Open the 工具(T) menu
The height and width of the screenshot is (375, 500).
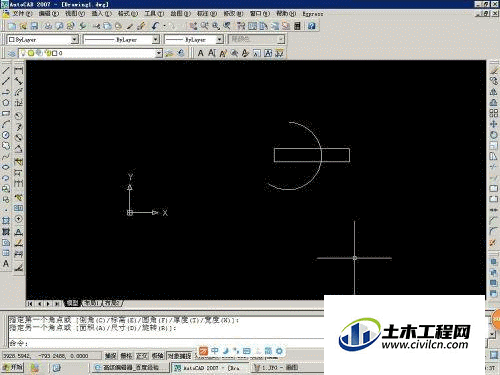point(154,14)
